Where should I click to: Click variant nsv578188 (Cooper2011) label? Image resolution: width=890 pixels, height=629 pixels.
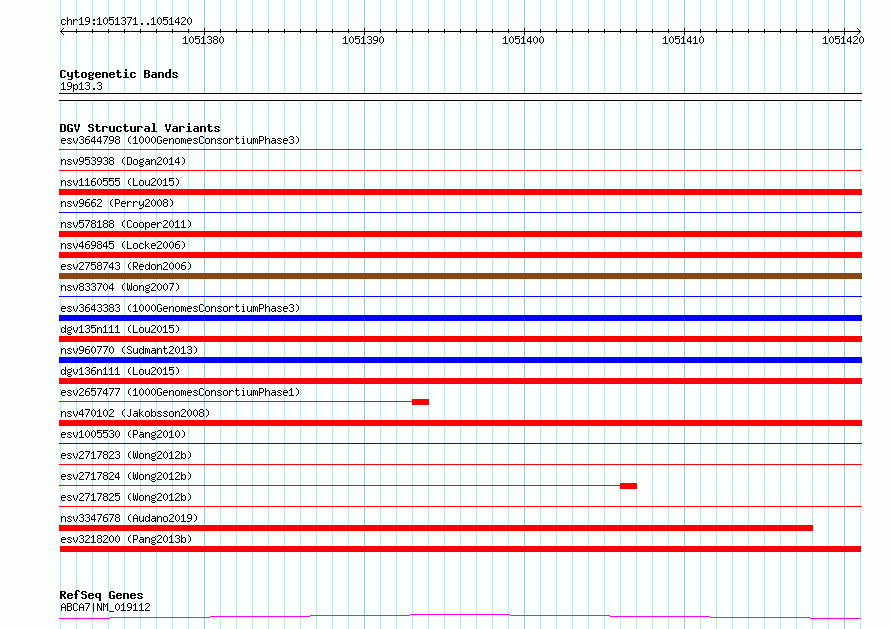coord(126,224)
